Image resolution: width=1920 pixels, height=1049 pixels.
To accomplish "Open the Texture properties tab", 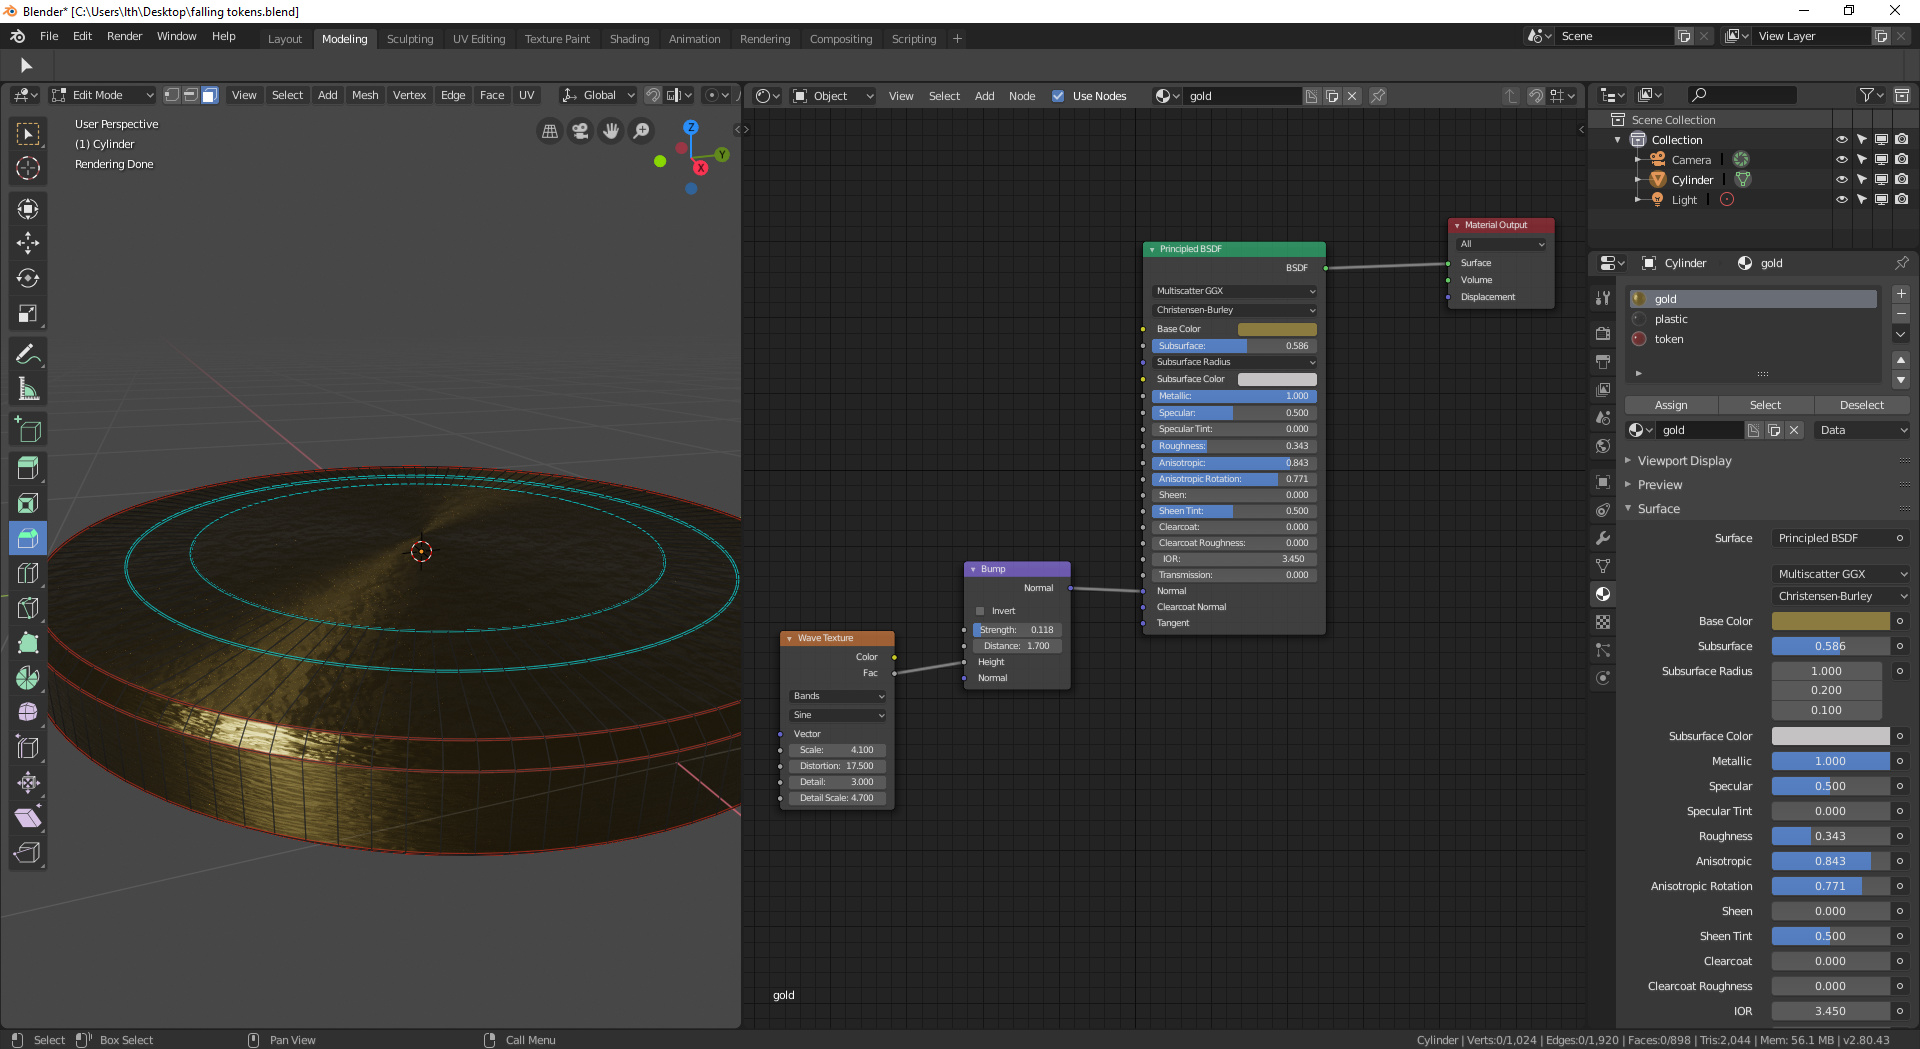I will click(1603, 621).
